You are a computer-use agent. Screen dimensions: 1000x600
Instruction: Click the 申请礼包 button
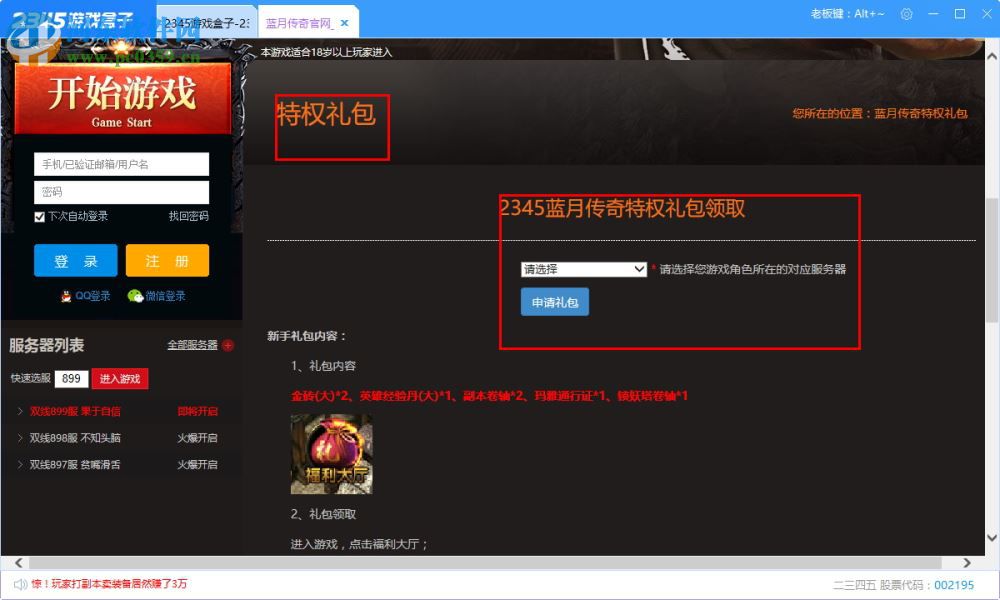pyautogui.click(x=553, y=302)
